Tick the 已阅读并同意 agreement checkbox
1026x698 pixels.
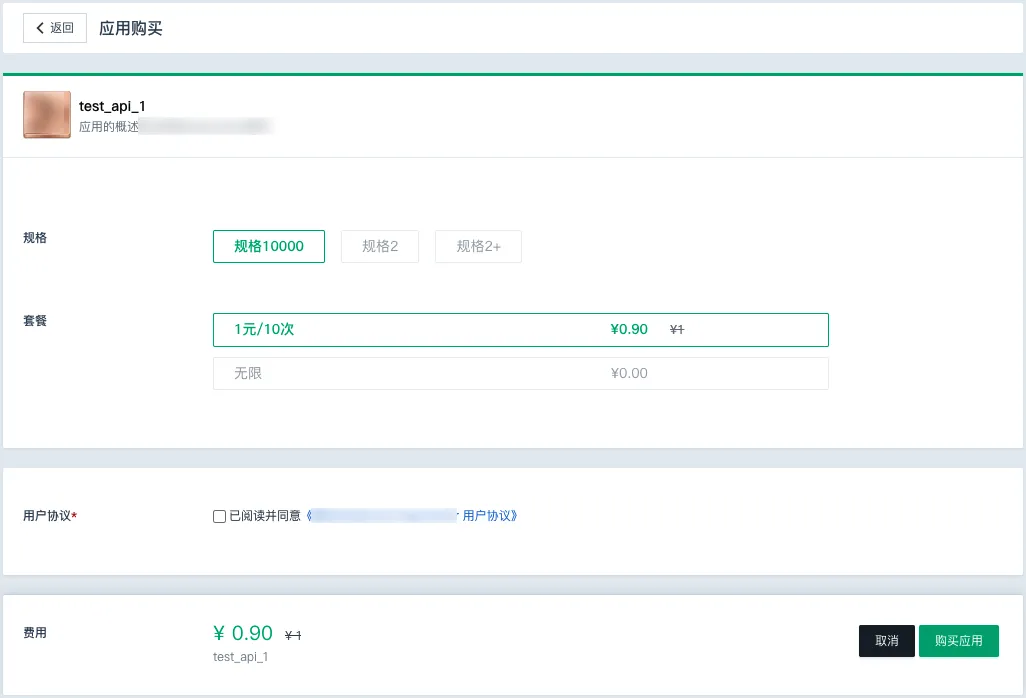(x=219, y=516)
